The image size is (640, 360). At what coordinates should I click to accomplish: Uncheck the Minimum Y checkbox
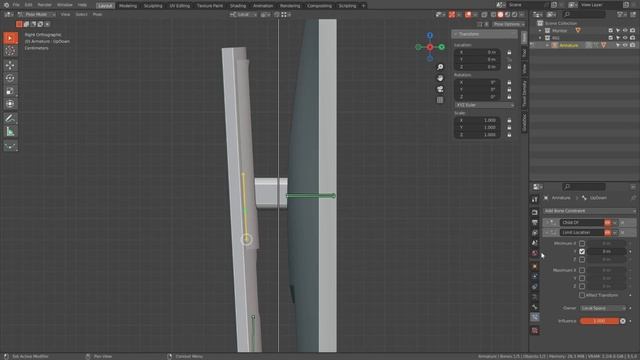pos(582,251)
